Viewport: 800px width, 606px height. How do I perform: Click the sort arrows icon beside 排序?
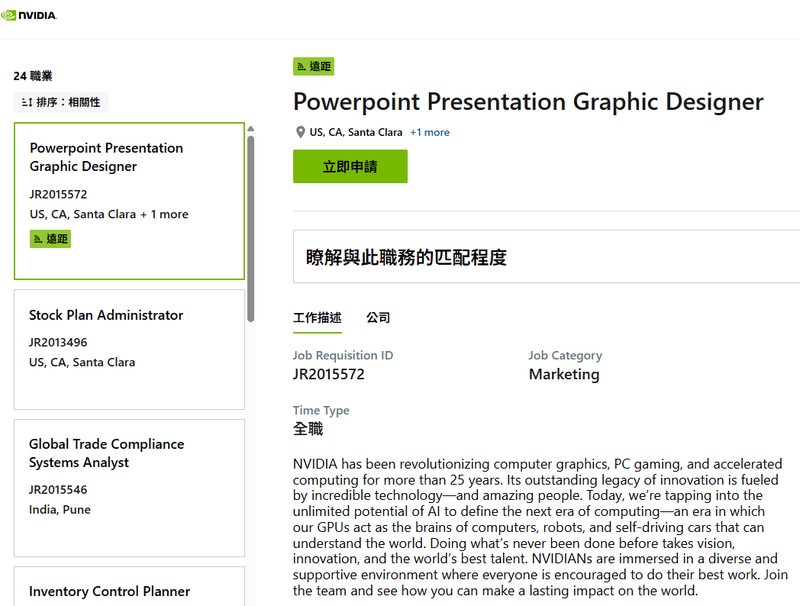pyautogui.click(x=27, y=103)
